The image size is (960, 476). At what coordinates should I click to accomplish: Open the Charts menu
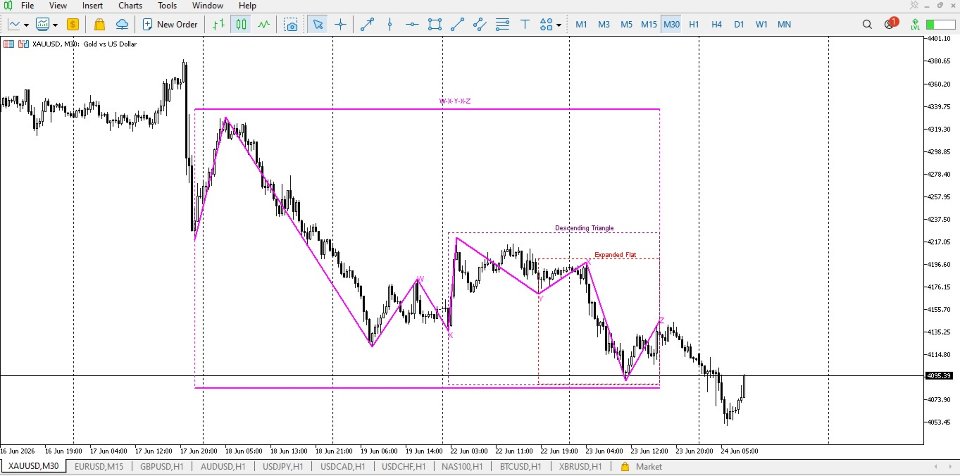[130, 6]
